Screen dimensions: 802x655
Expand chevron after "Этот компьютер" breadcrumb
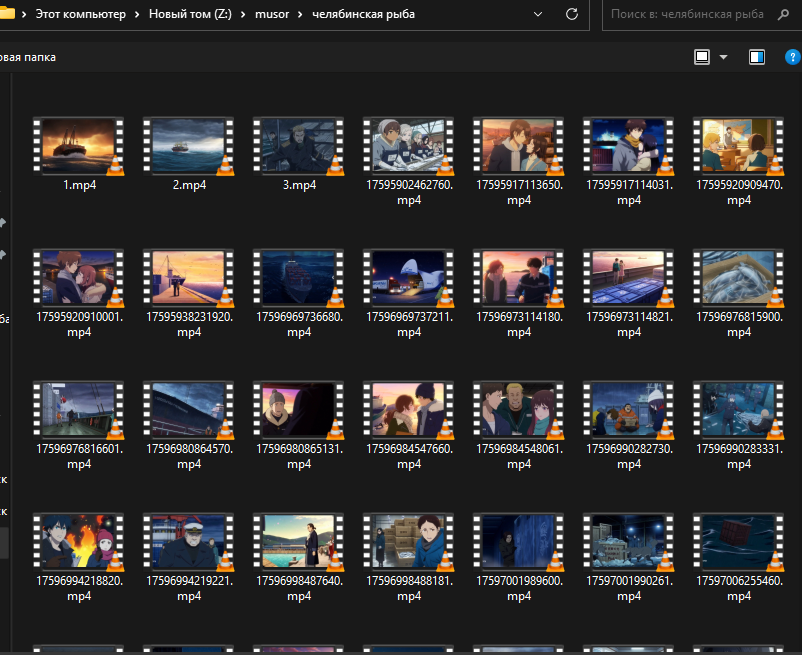point(135,15)
